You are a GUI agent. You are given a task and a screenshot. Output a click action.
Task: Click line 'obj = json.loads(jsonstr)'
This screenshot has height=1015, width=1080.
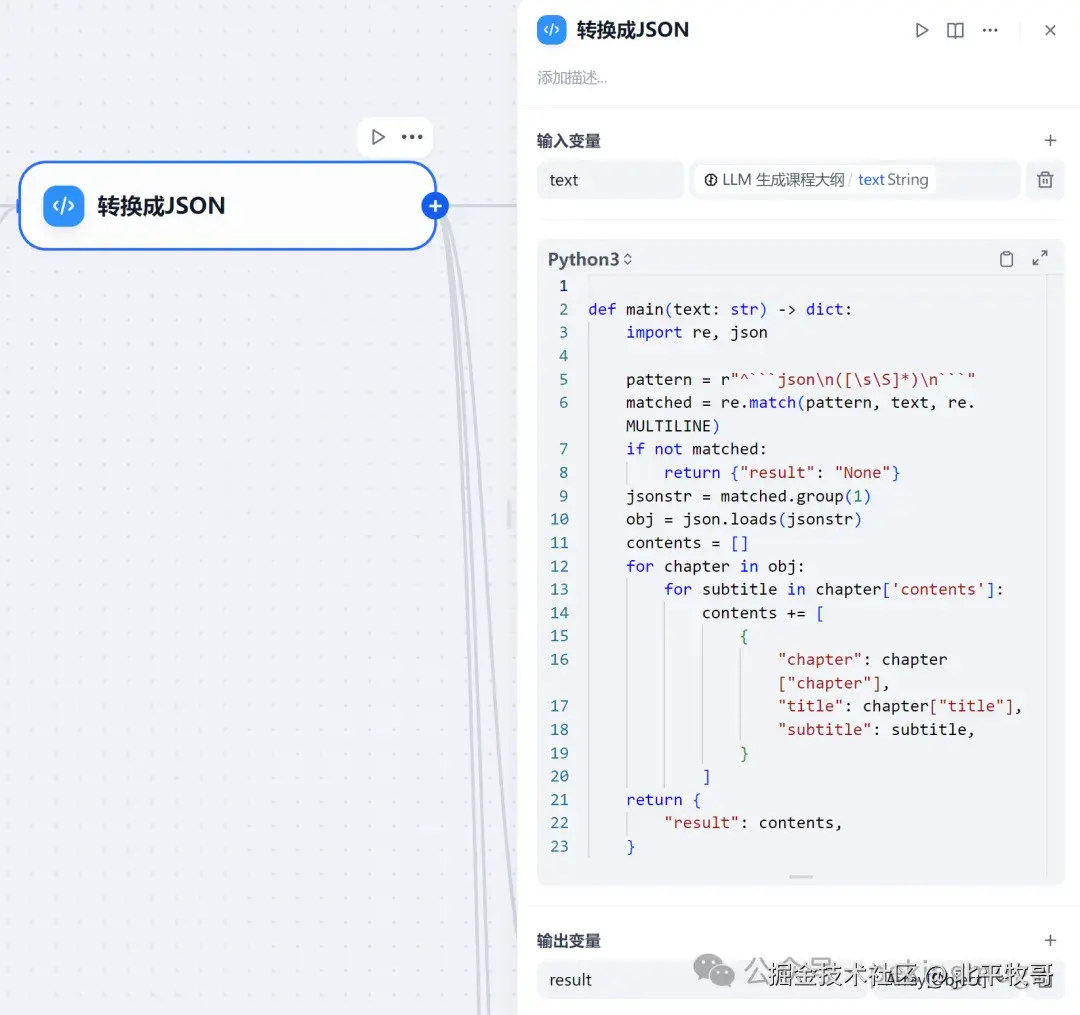coord(743,519)
